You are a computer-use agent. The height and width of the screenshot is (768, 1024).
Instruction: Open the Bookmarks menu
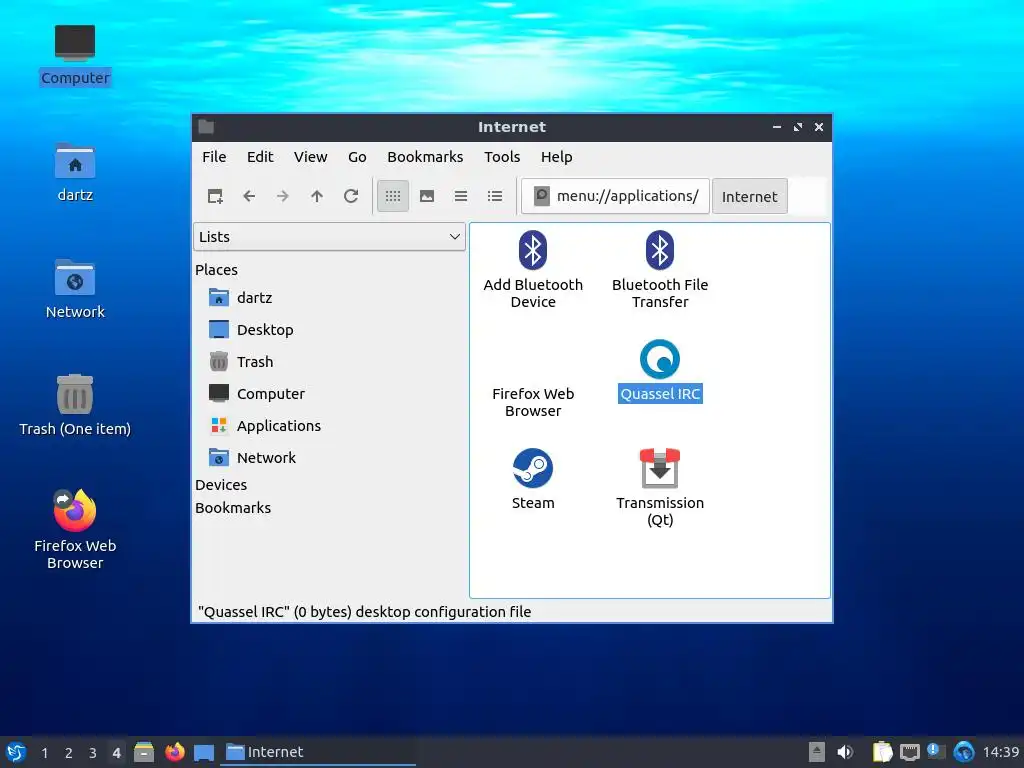point(425,157)
